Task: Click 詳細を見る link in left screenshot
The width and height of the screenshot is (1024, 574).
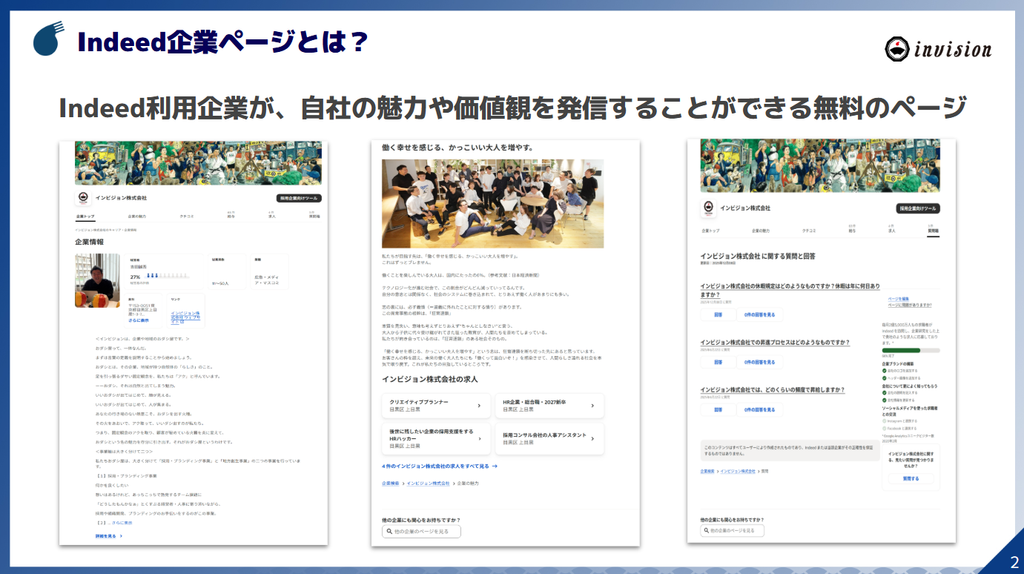Action: [108, 536]
